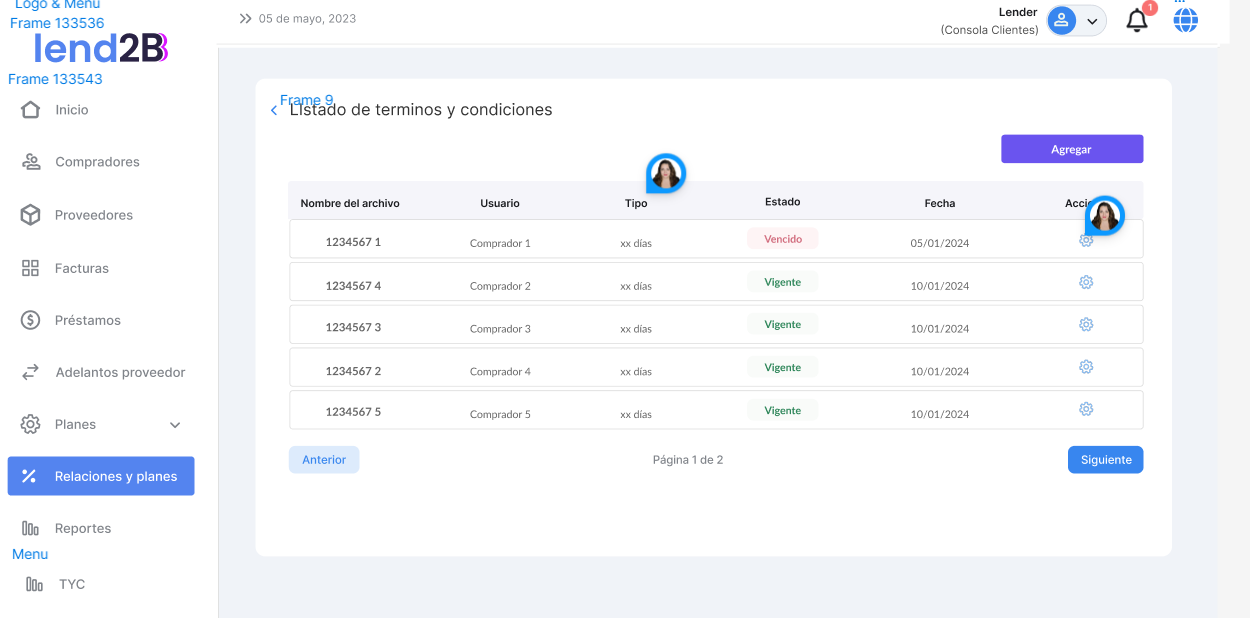Click the Vencido status badge
This screenshot has height=618, width=1250.
782,239
